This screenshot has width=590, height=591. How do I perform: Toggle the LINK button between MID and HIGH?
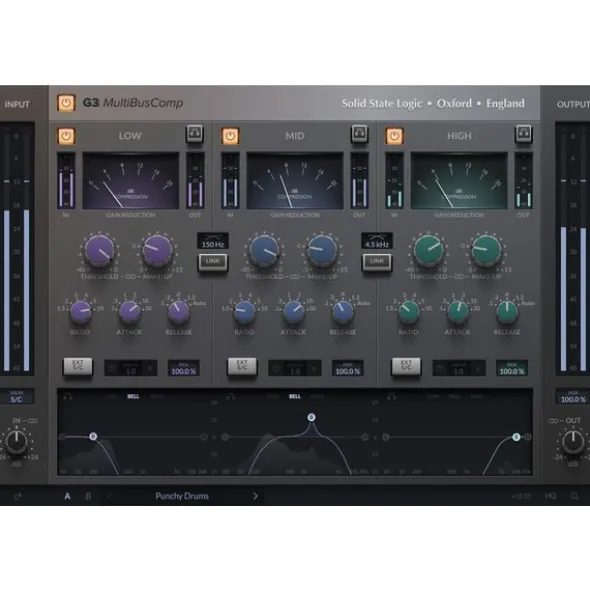(377, 262)
